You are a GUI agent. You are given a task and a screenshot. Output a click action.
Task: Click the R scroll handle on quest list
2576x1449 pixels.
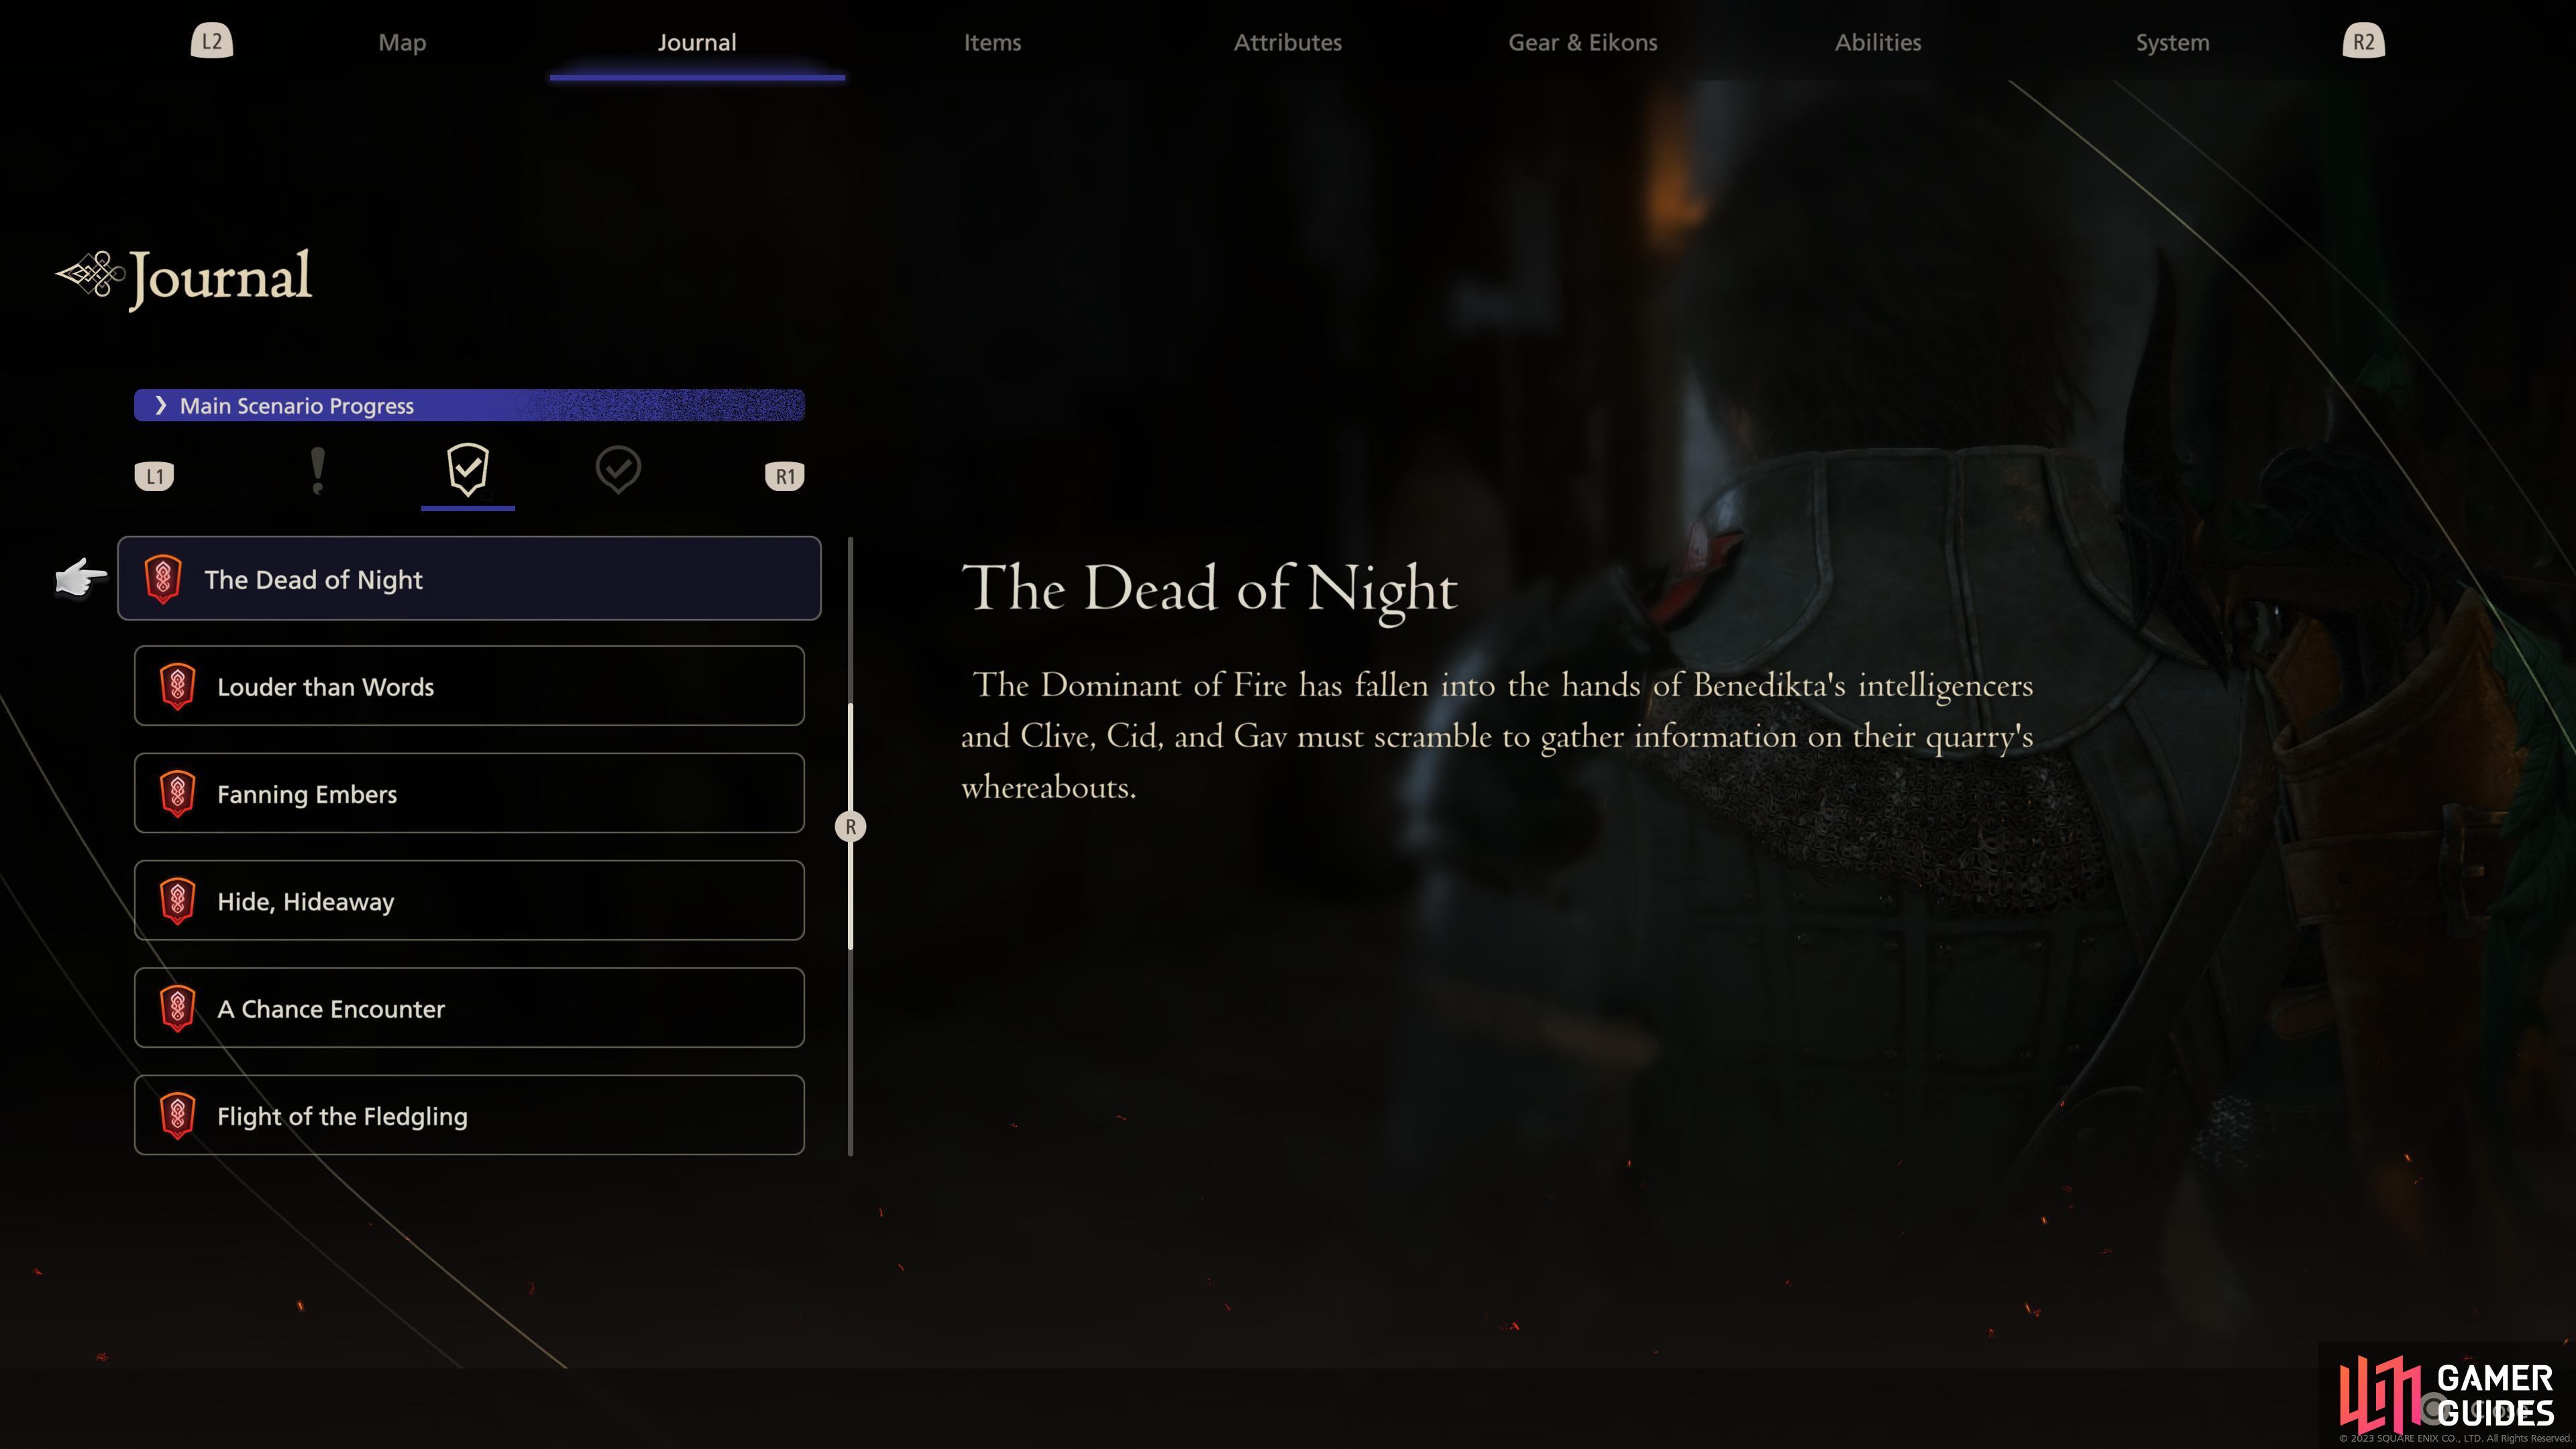click(x=850, y=827)
